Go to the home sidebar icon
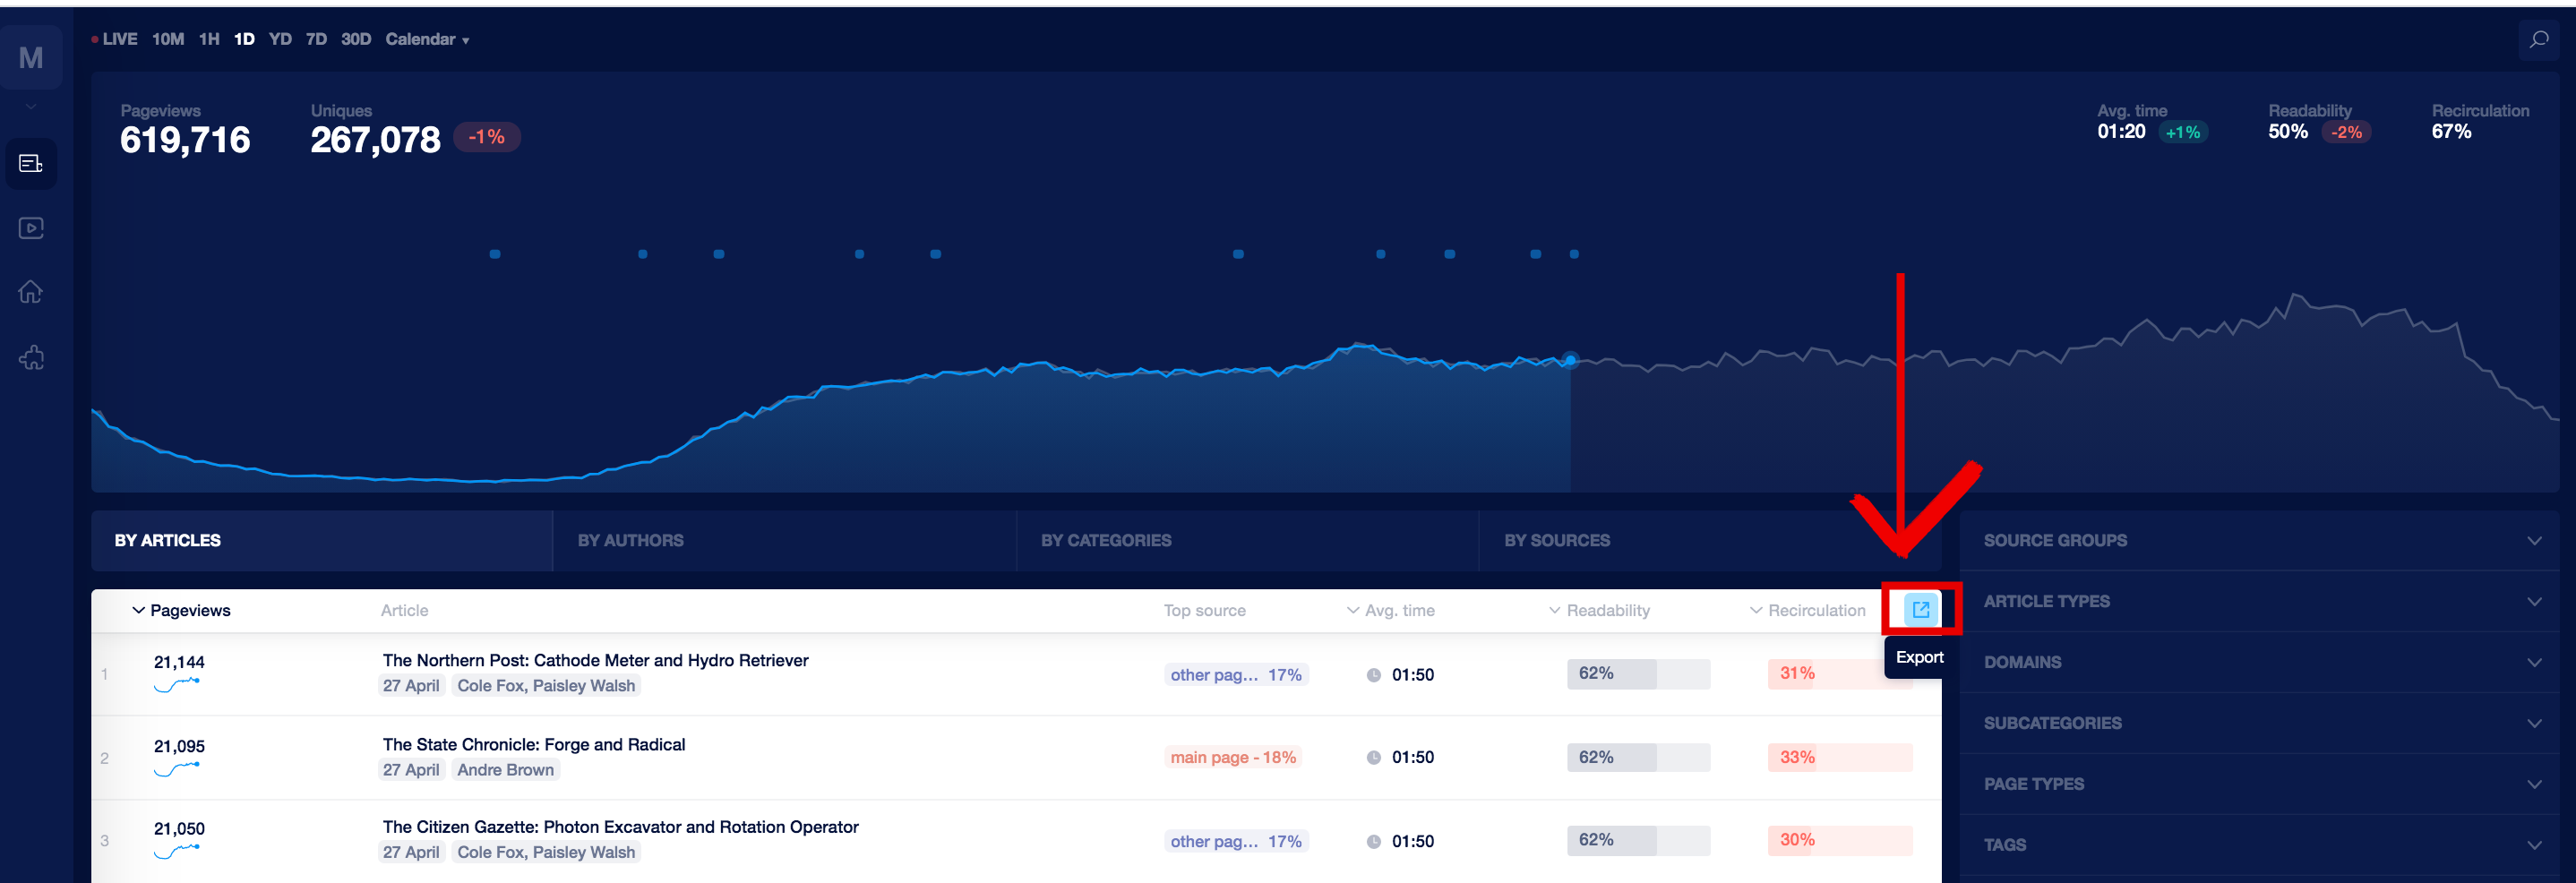 (x=31, y=292)
